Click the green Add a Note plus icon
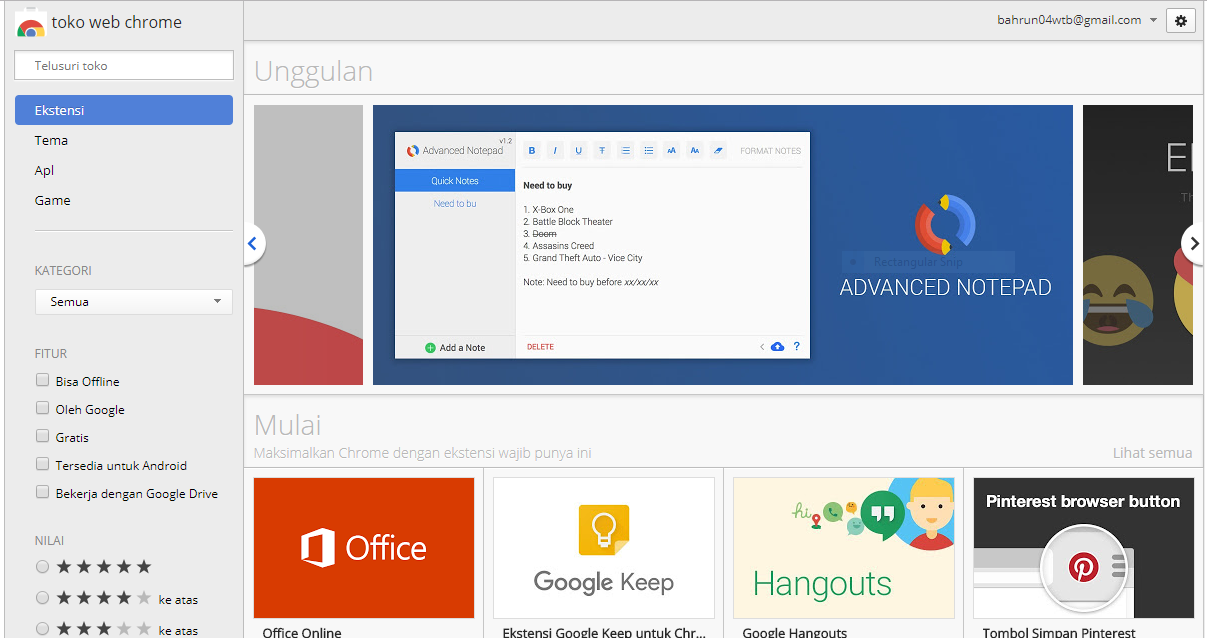Image resolution: width=1207 pixels, height=638 pixels. 430,348
